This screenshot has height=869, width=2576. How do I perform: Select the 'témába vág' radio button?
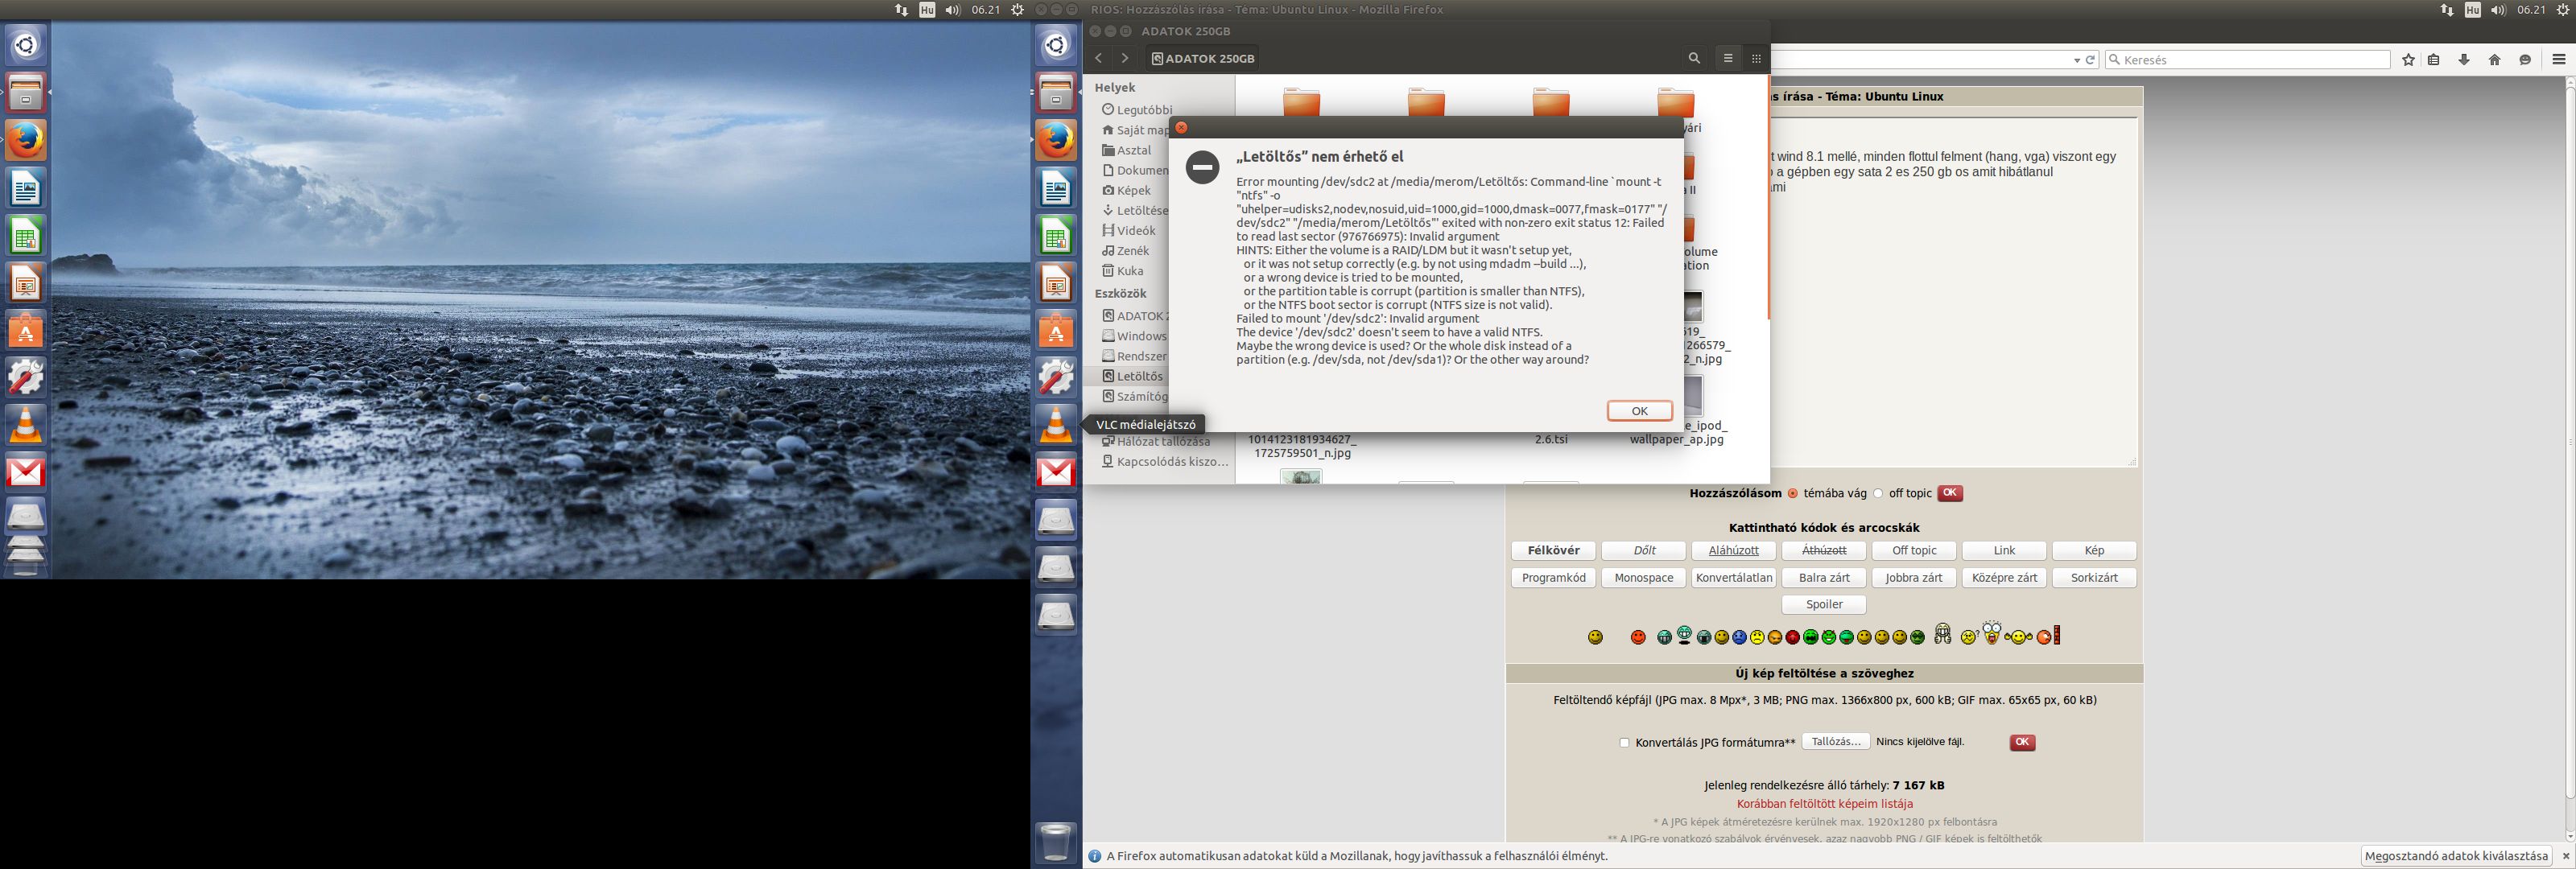(1793, 493)
